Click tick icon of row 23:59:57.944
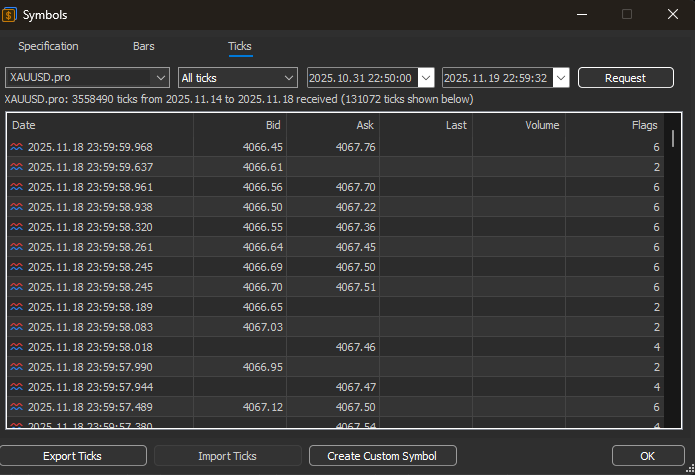Viewport: 695px width, 475px height. [x=16, y=387]
